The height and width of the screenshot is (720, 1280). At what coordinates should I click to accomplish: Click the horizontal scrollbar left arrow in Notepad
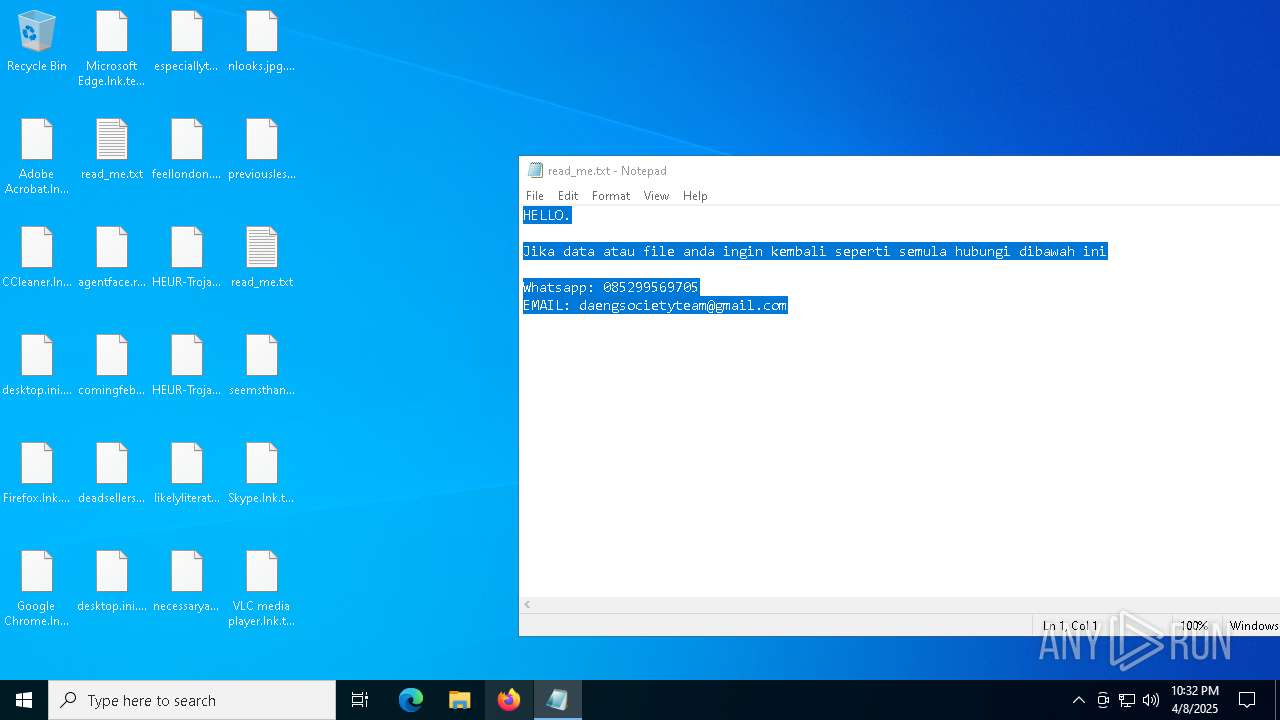[528, 605]
